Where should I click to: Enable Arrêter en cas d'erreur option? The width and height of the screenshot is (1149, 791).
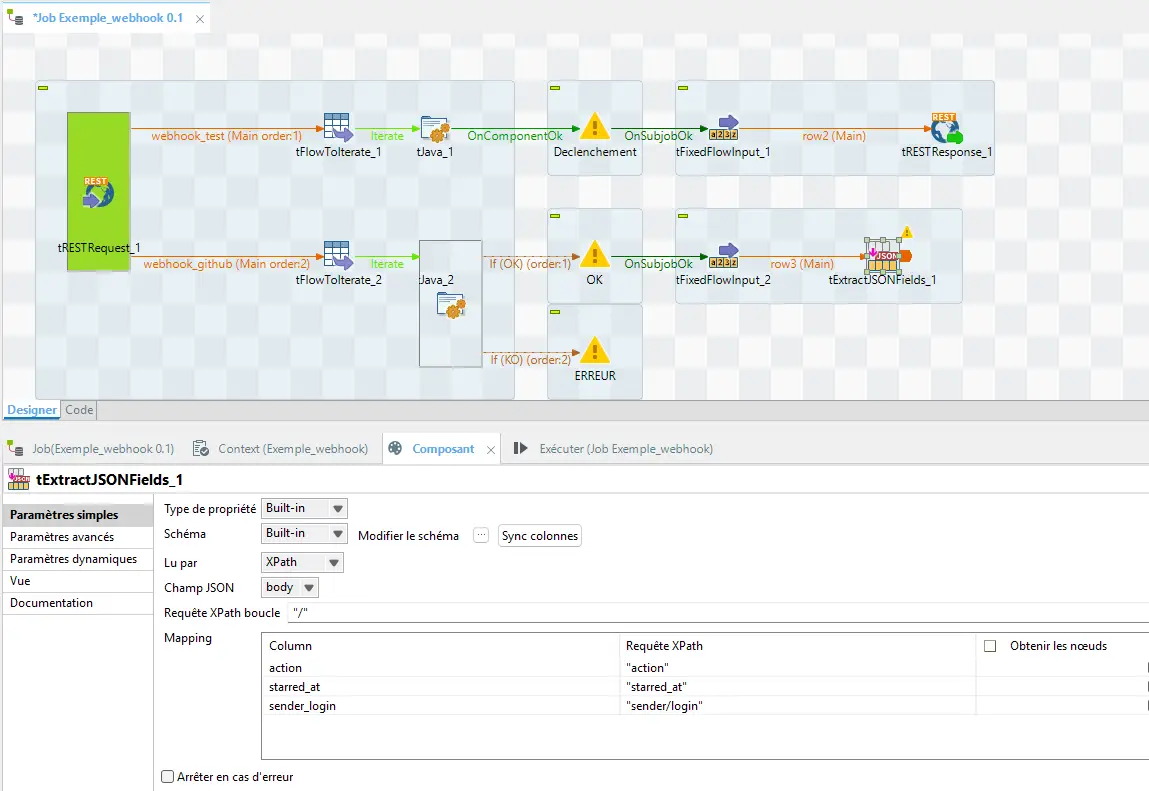point(167,777)
